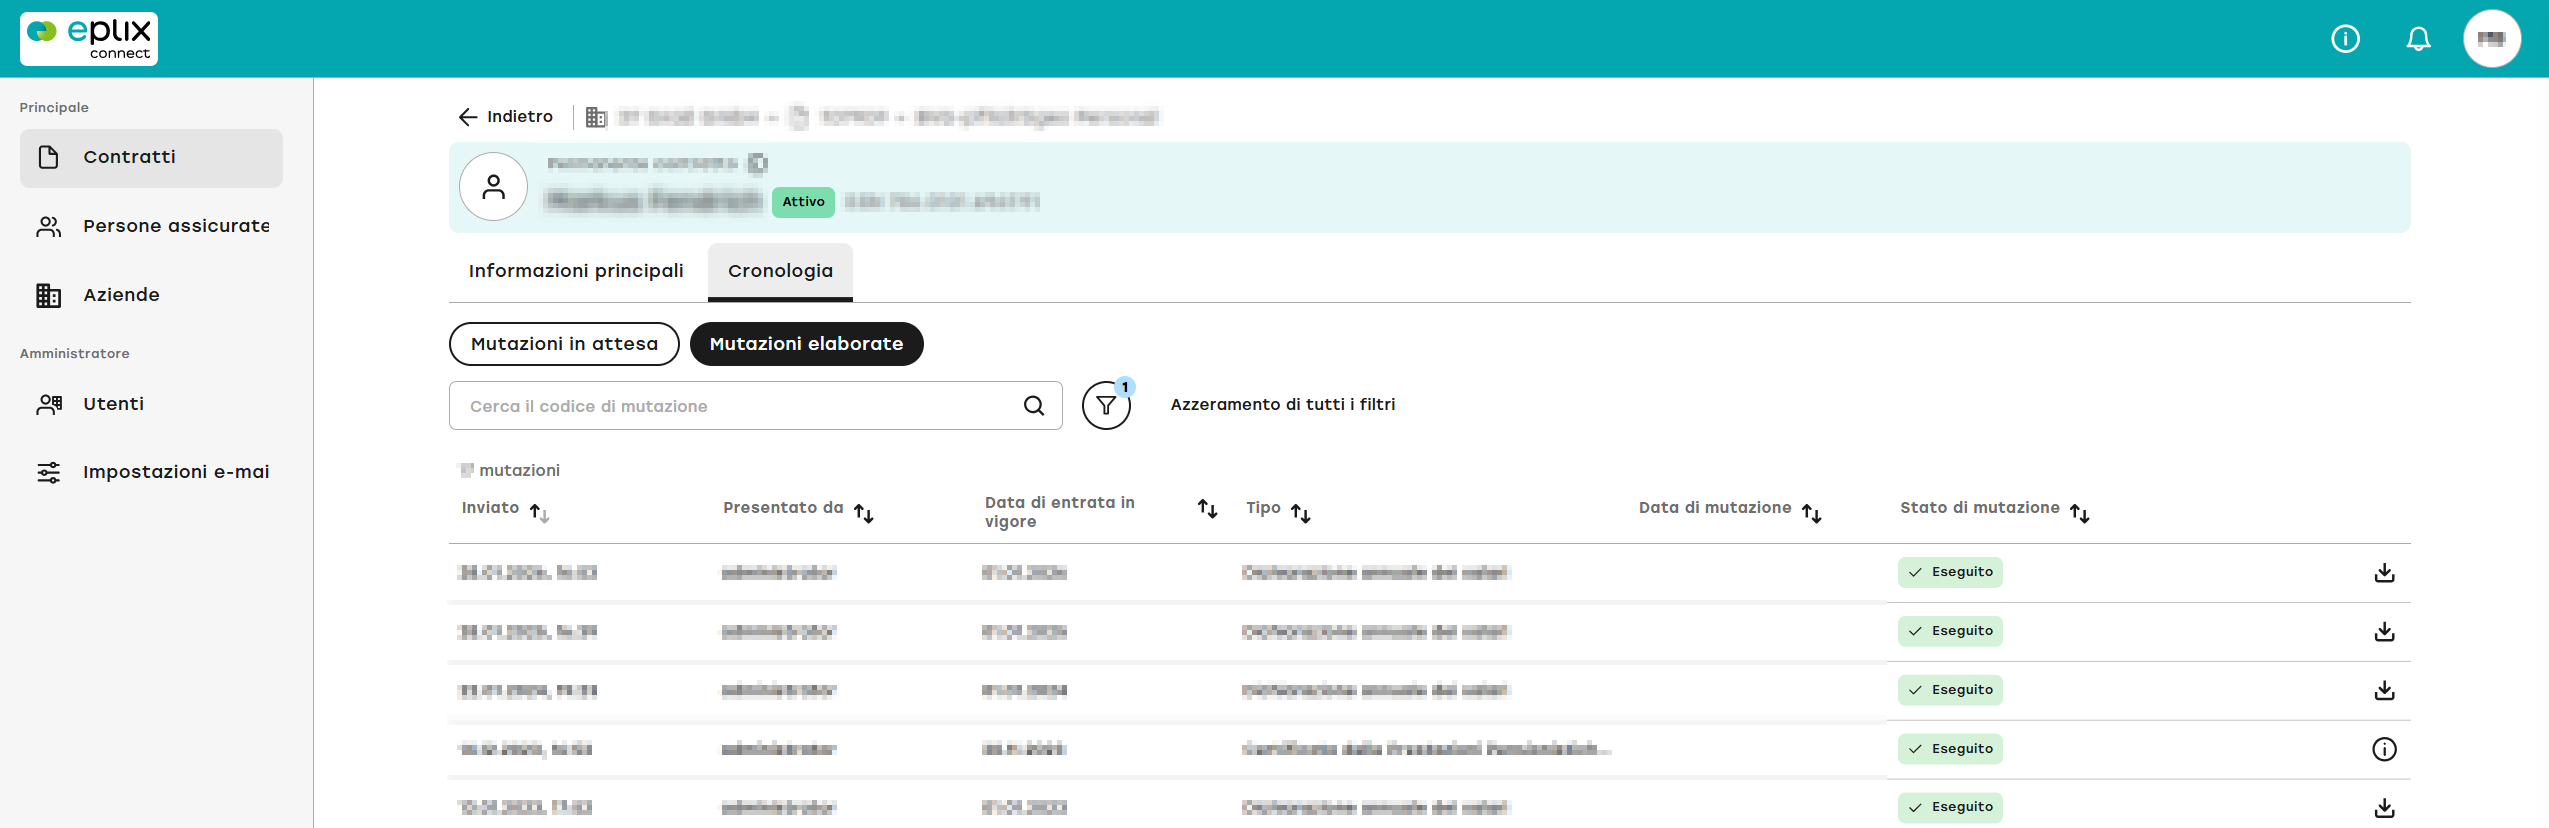Screen dimensions: 2549x828
Task: Open the info icon in the header
Action: pos(2345,39)
